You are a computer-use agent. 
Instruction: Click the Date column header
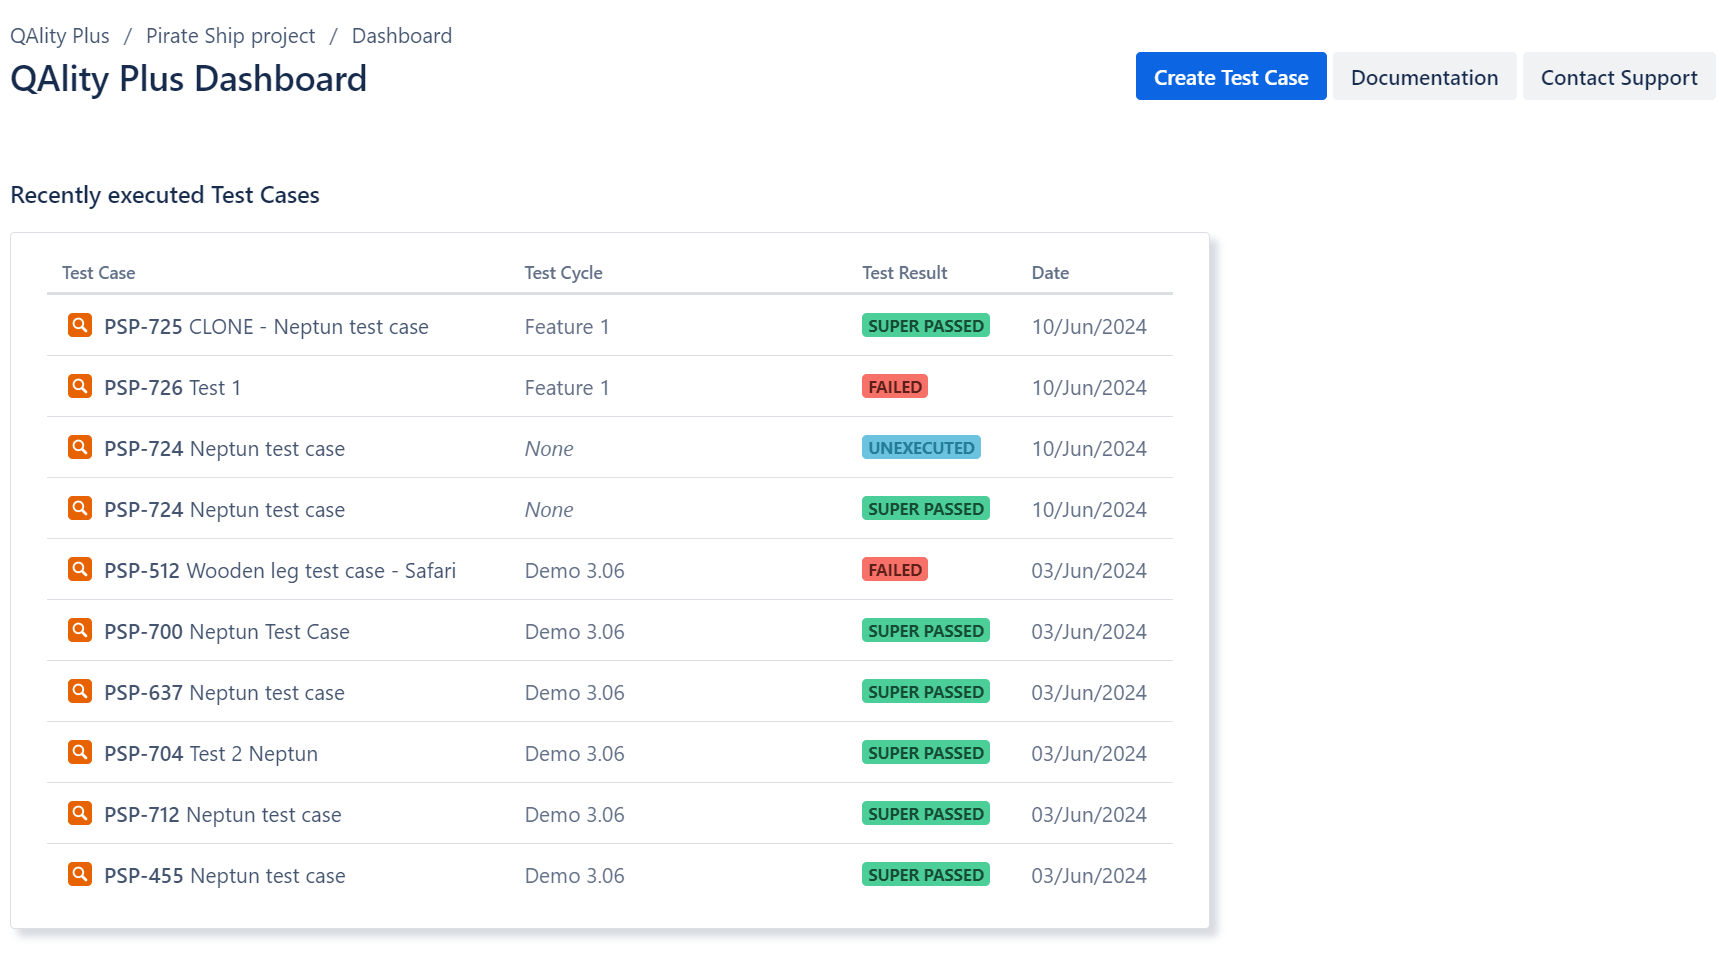(1050, 272)
